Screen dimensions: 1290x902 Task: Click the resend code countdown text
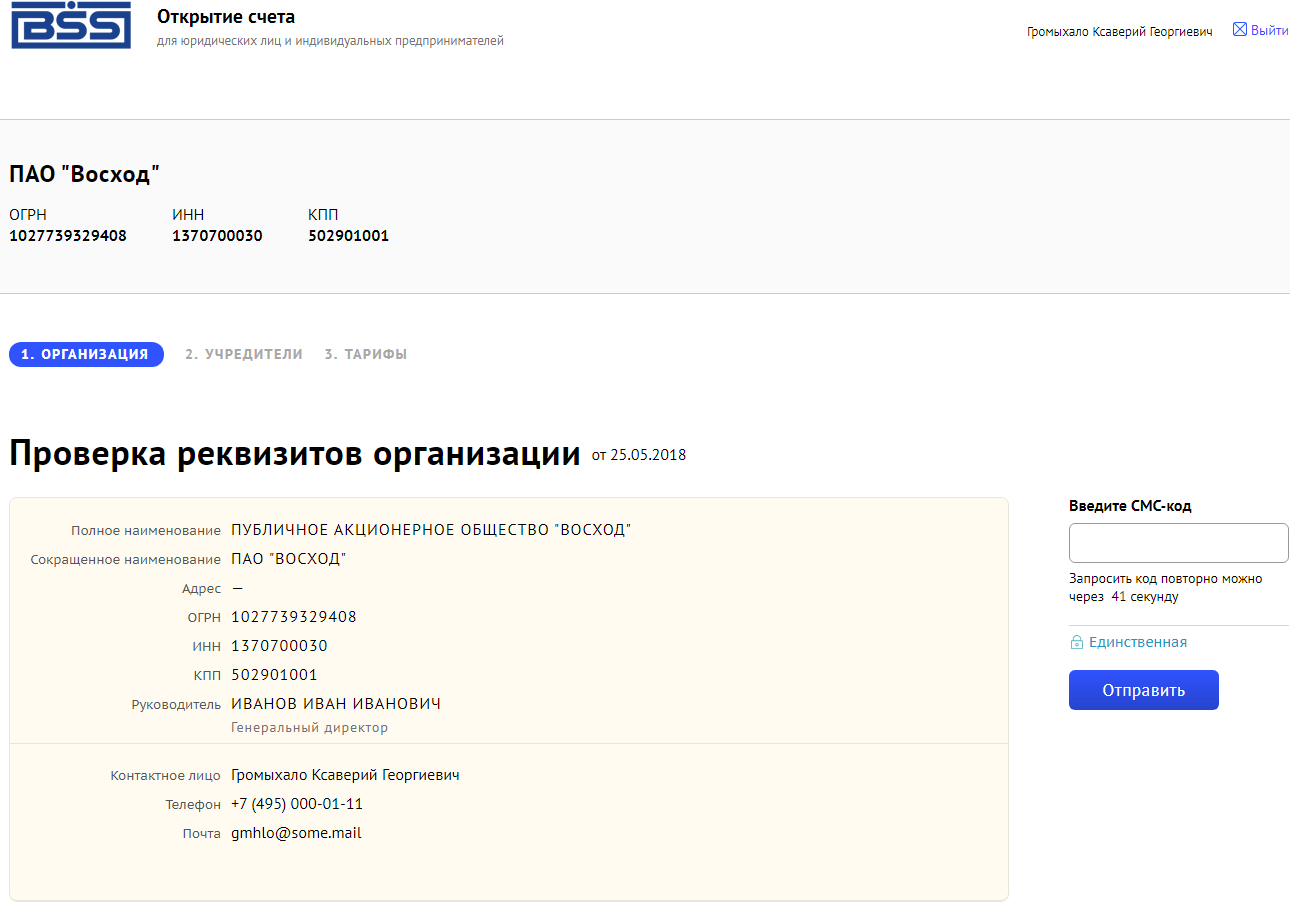[1166, 588]
